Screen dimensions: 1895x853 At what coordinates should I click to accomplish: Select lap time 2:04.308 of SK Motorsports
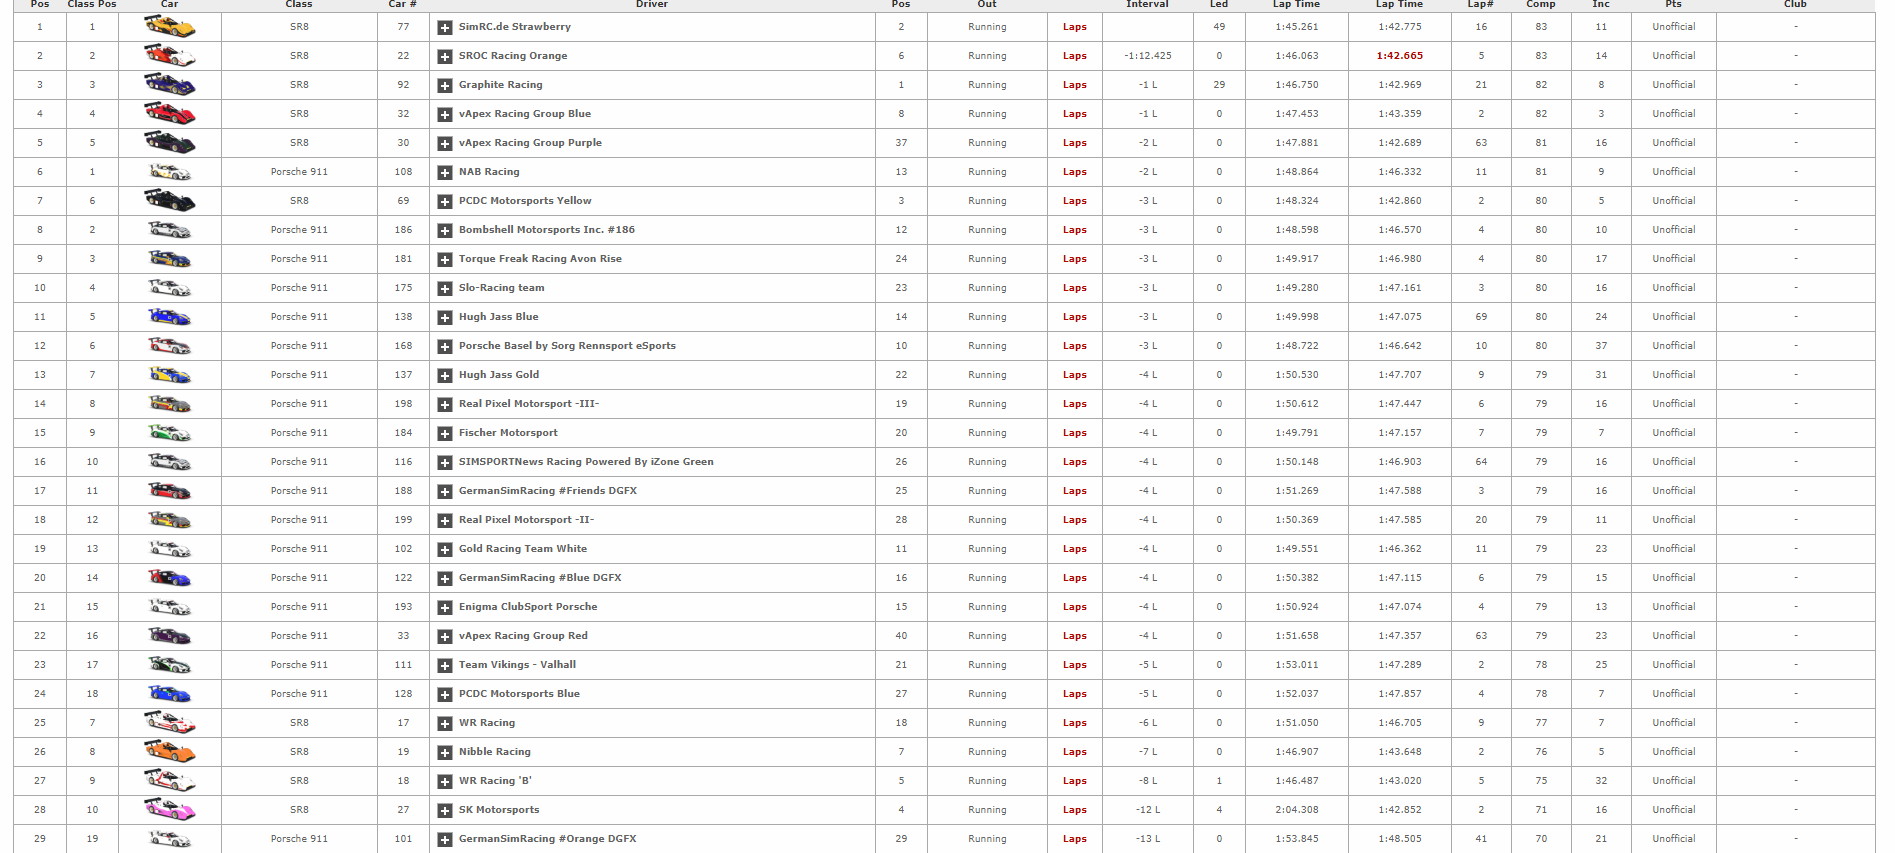[x=1297, y=810]
